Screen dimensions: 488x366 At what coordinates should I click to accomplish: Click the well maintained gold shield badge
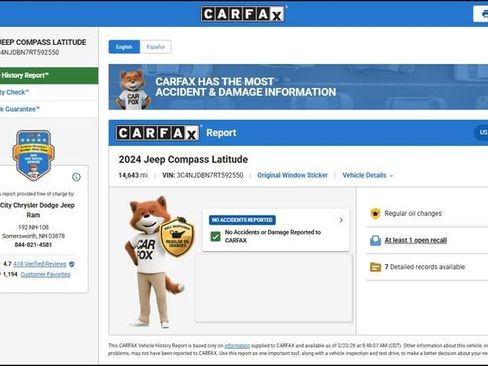tap(177, 237)
